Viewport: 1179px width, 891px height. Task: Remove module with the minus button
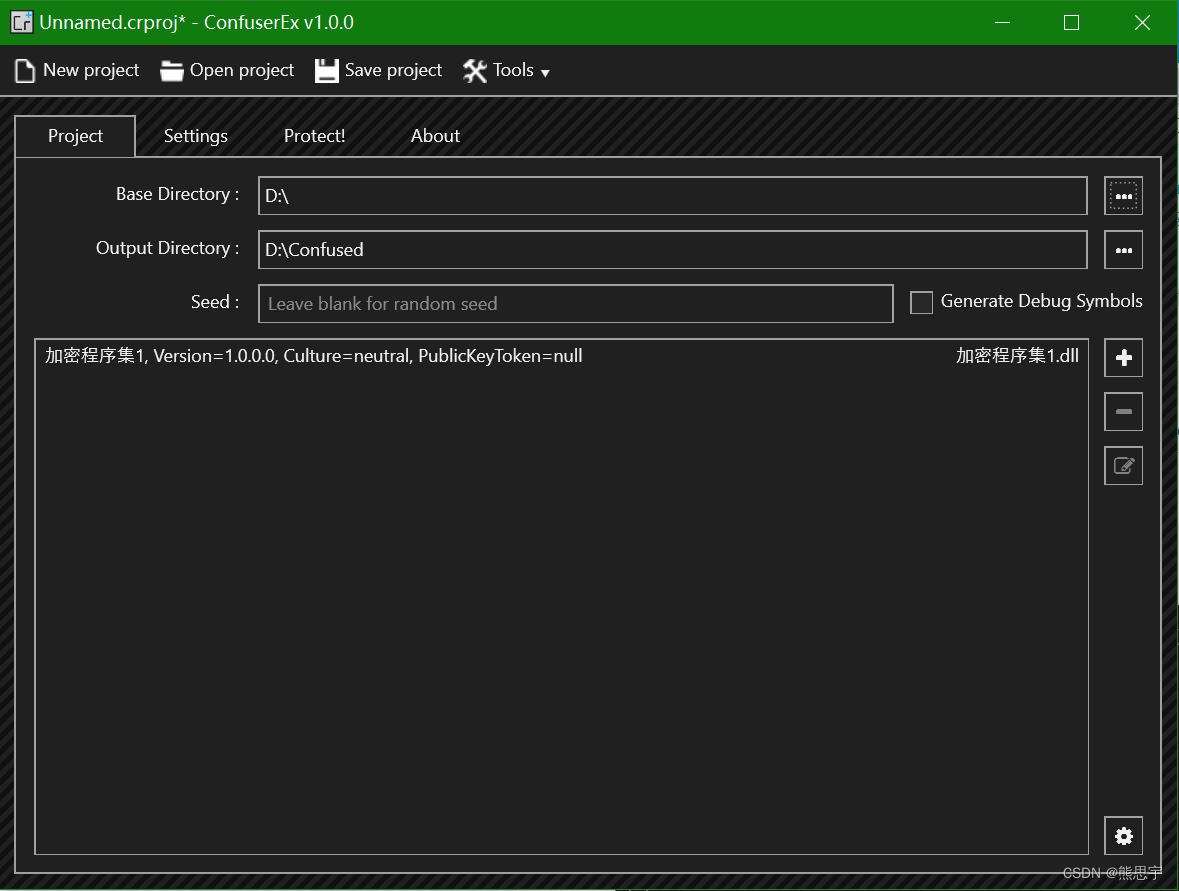tap(1123, 411)
